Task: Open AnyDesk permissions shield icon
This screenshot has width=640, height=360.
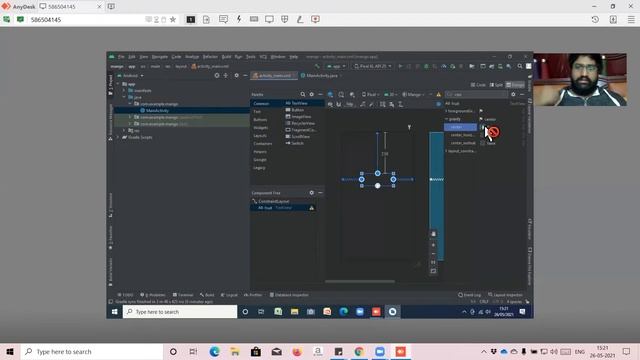Action: [x=285, y=19]
